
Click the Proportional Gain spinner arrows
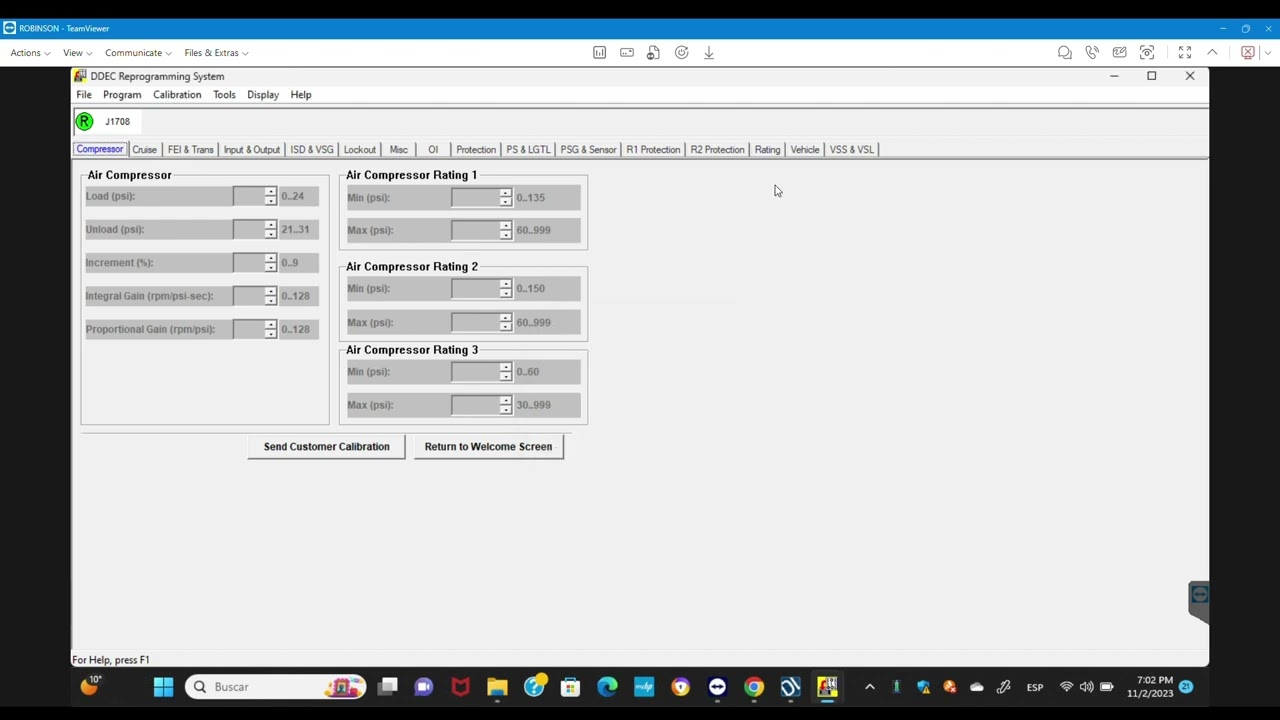[x=270, y=329]
